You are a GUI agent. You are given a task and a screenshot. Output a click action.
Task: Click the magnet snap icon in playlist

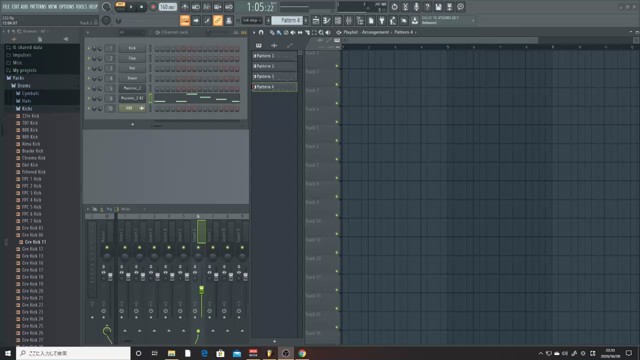pyautogui.click(x=261, y=32)
